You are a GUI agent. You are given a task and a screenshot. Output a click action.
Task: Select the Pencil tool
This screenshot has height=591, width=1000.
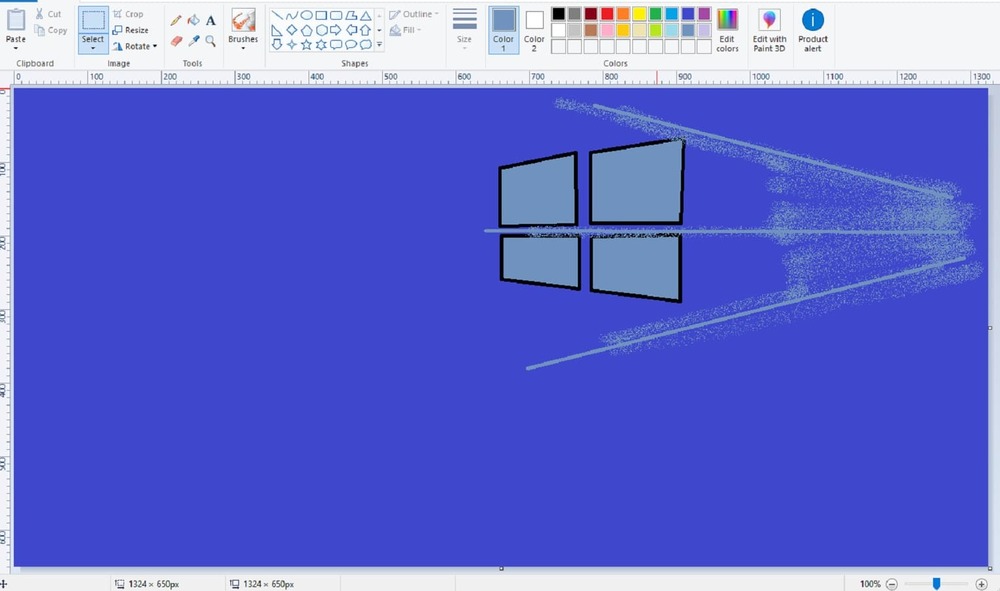[174, 19]
